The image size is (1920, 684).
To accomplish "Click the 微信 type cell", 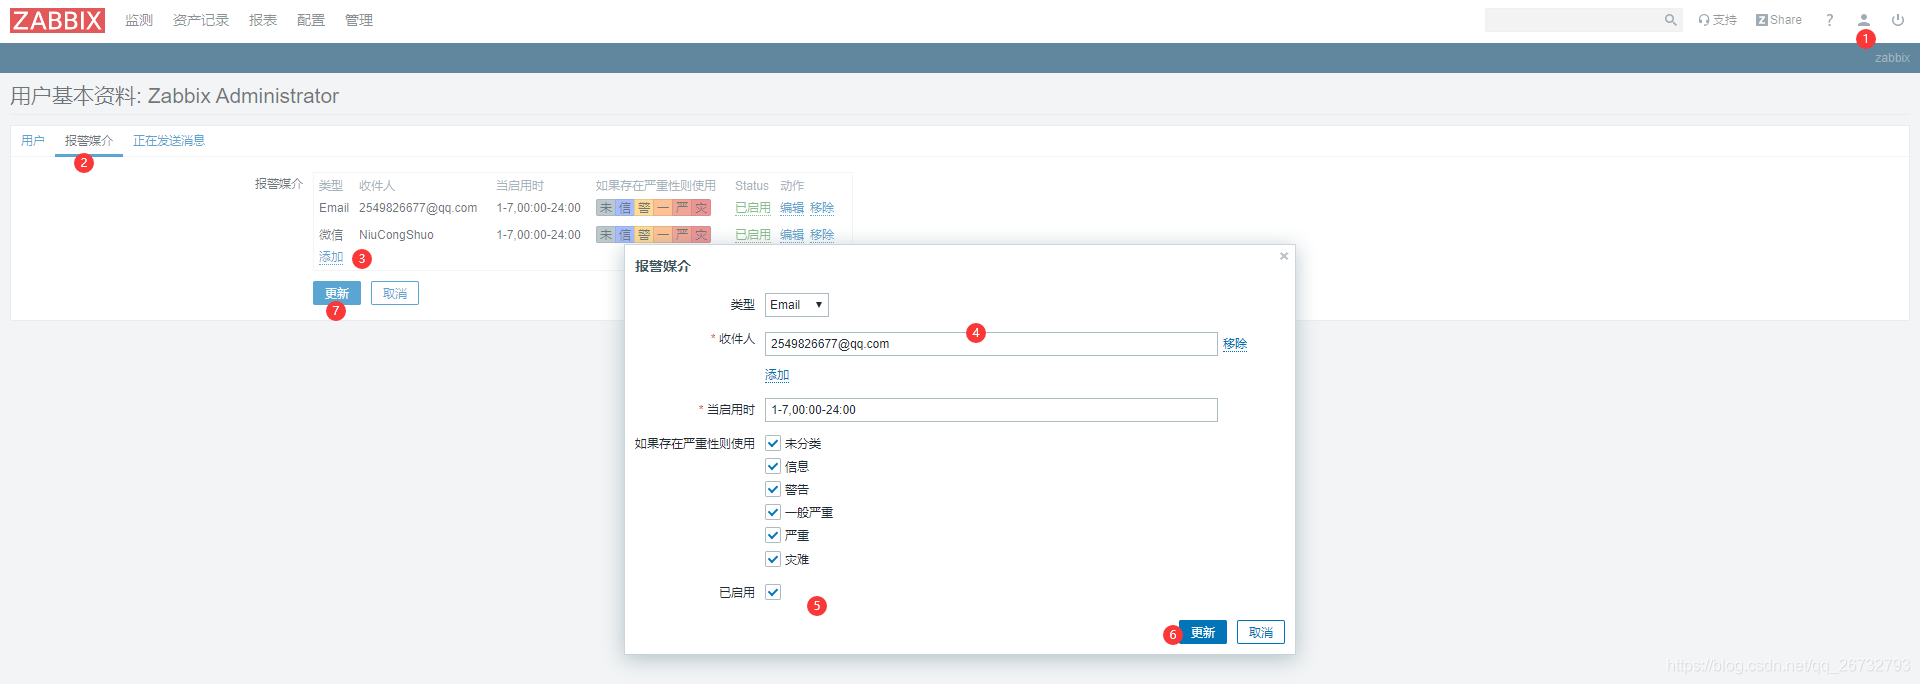I will pos(331,235).
